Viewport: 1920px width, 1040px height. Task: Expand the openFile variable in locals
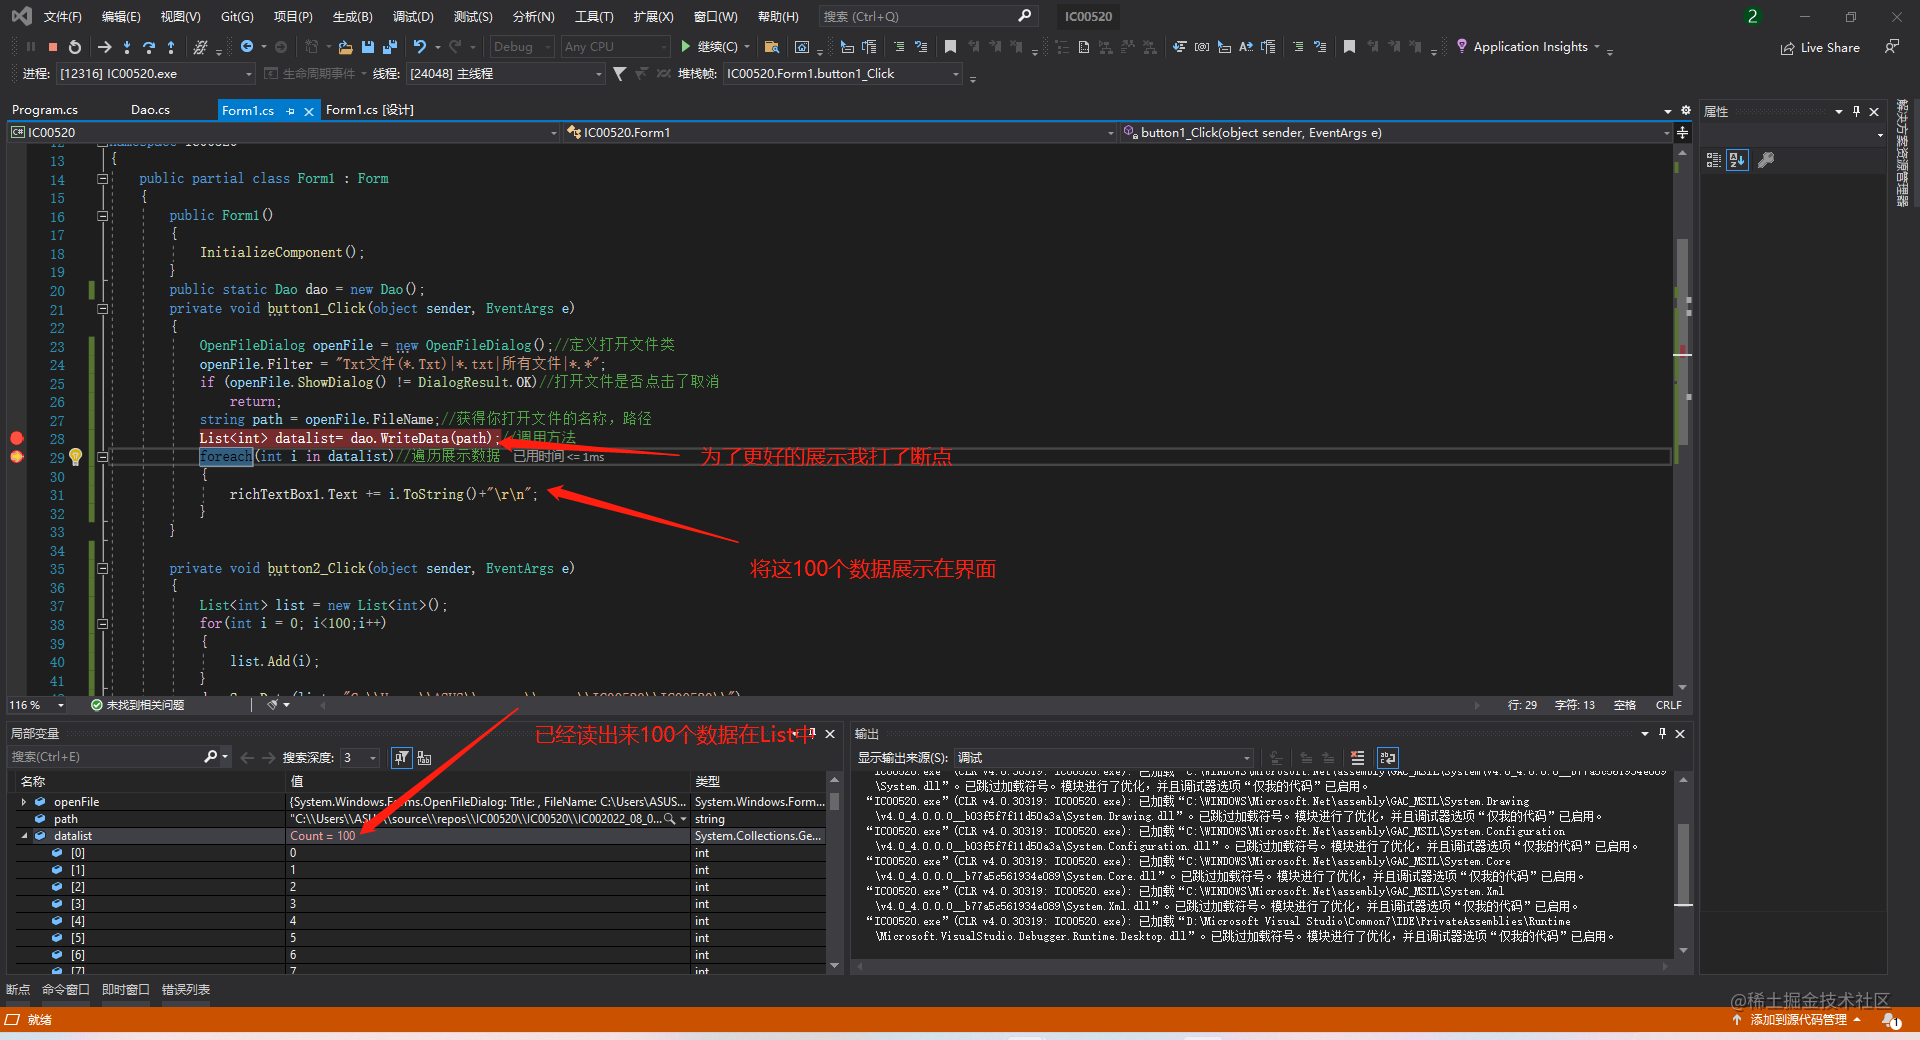pos(24,802)
